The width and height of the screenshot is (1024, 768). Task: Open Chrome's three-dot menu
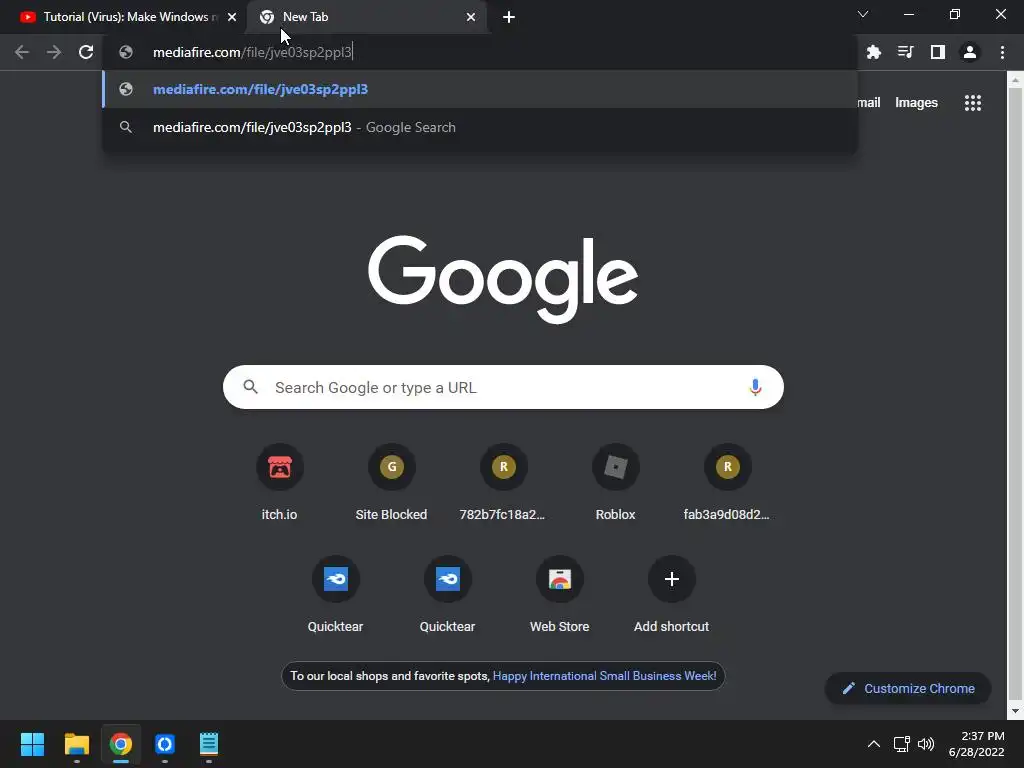click(1002, 52)
